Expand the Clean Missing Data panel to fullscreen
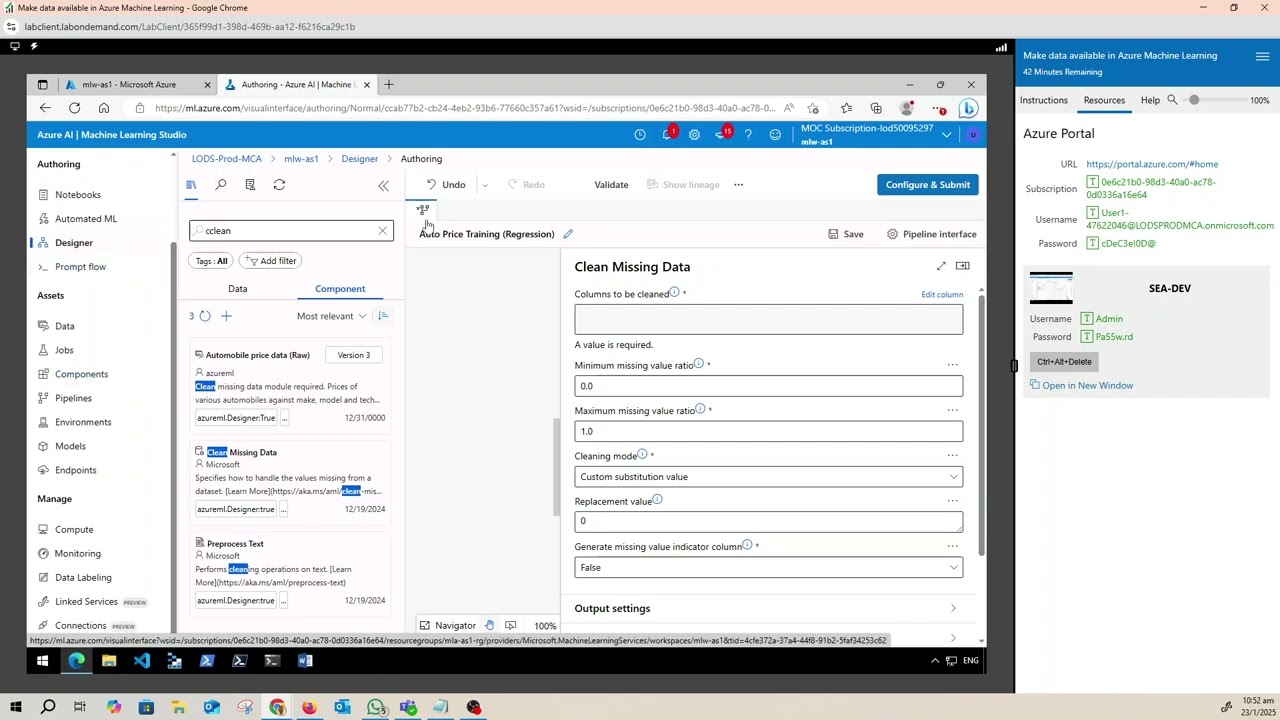This screenshot has width=1280, height=720. pos(941,266)
